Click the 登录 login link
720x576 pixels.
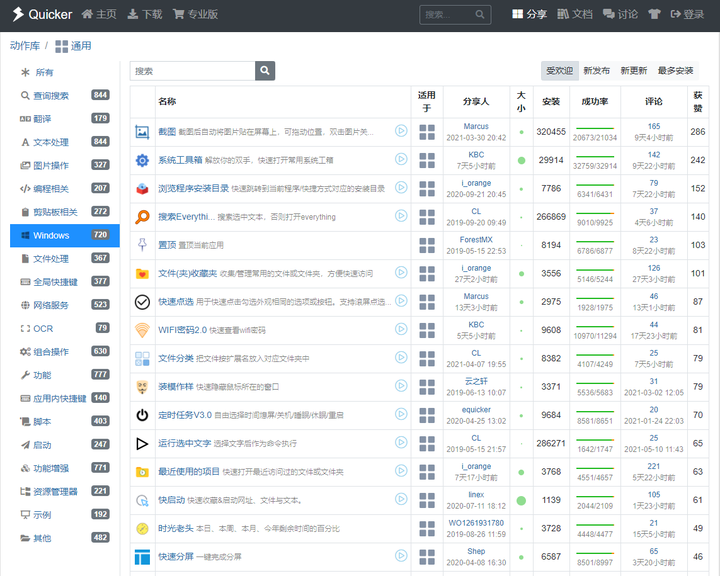687,14
